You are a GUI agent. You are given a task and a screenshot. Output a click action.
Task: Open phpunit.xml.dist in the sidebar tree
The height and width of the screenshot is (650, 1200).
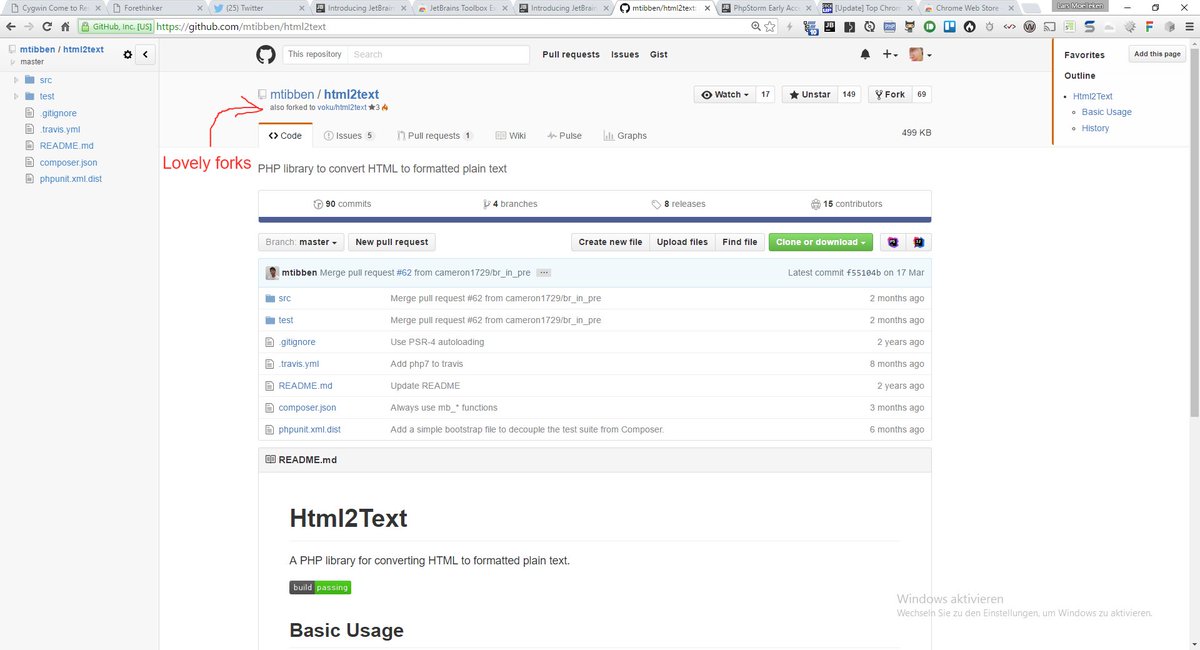point(70,179)
